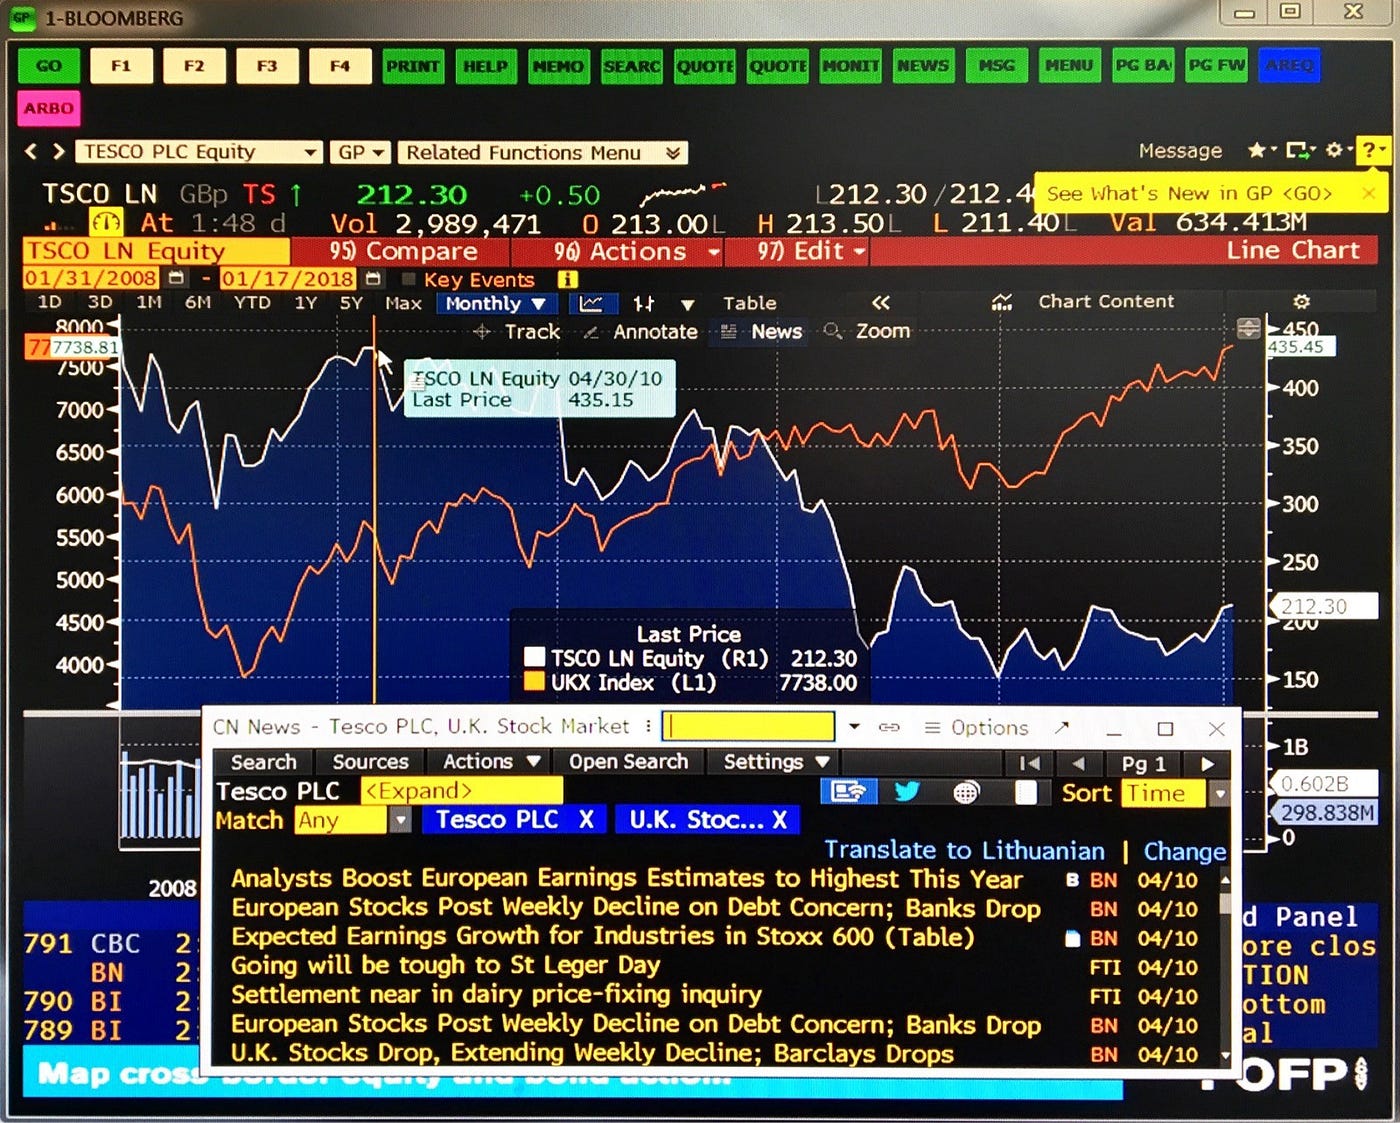Select the Annotate tool

(x=641, y=332)
